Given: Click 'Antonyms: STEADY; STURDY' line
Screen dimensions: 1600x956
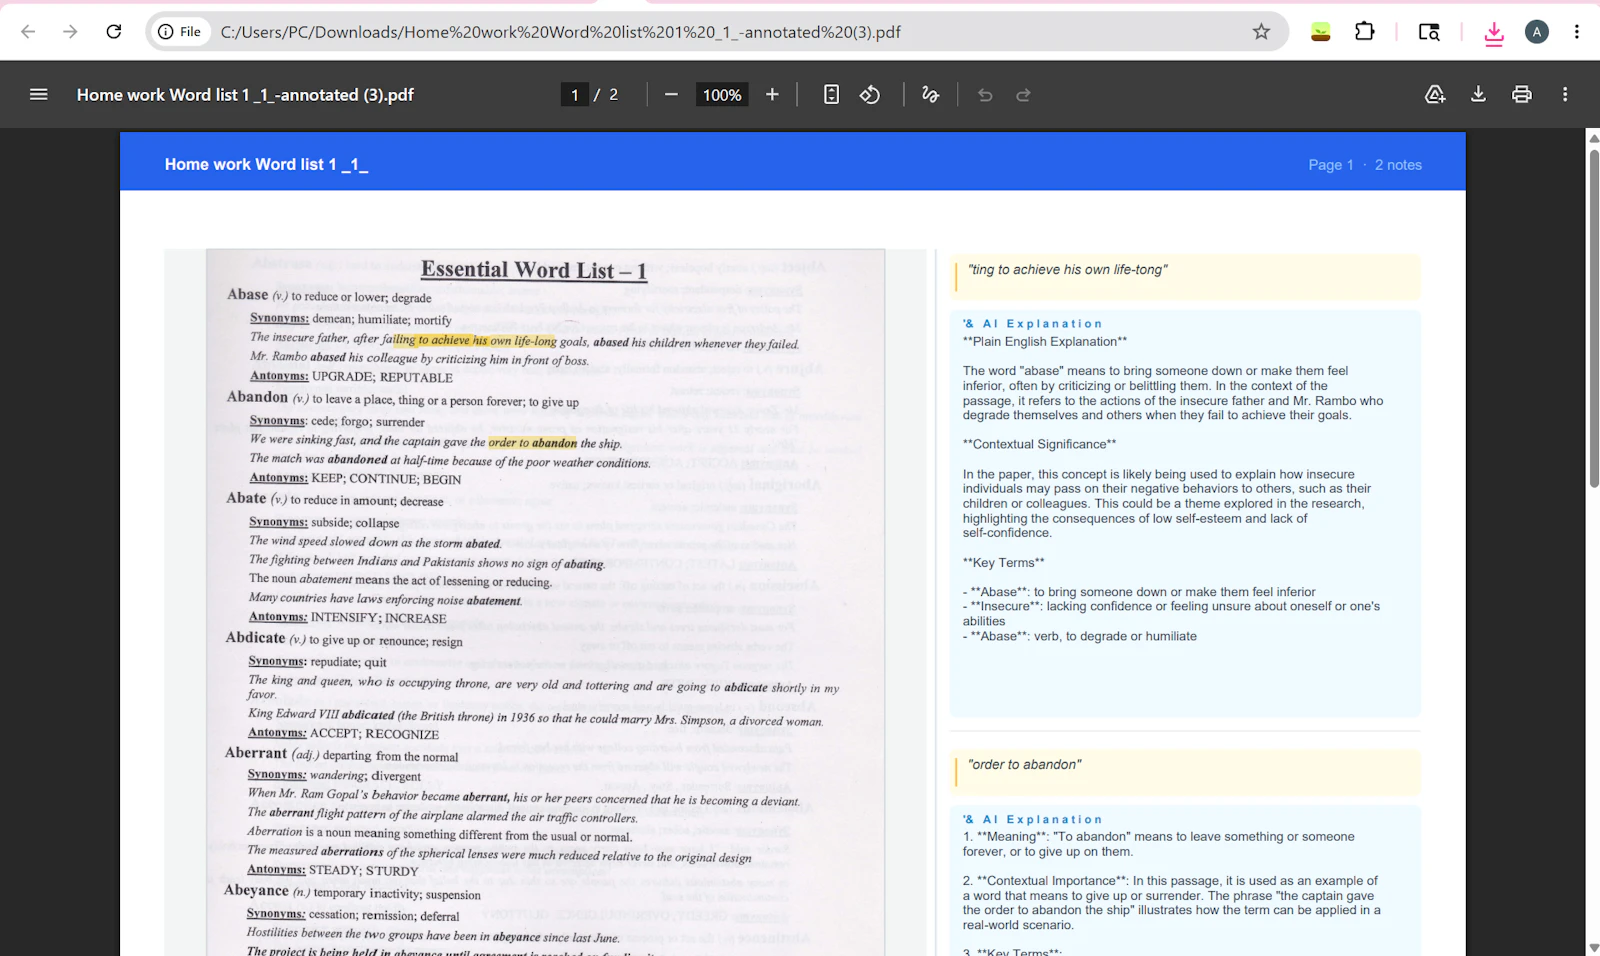Looking at the screenshot, I should point(332,871).
